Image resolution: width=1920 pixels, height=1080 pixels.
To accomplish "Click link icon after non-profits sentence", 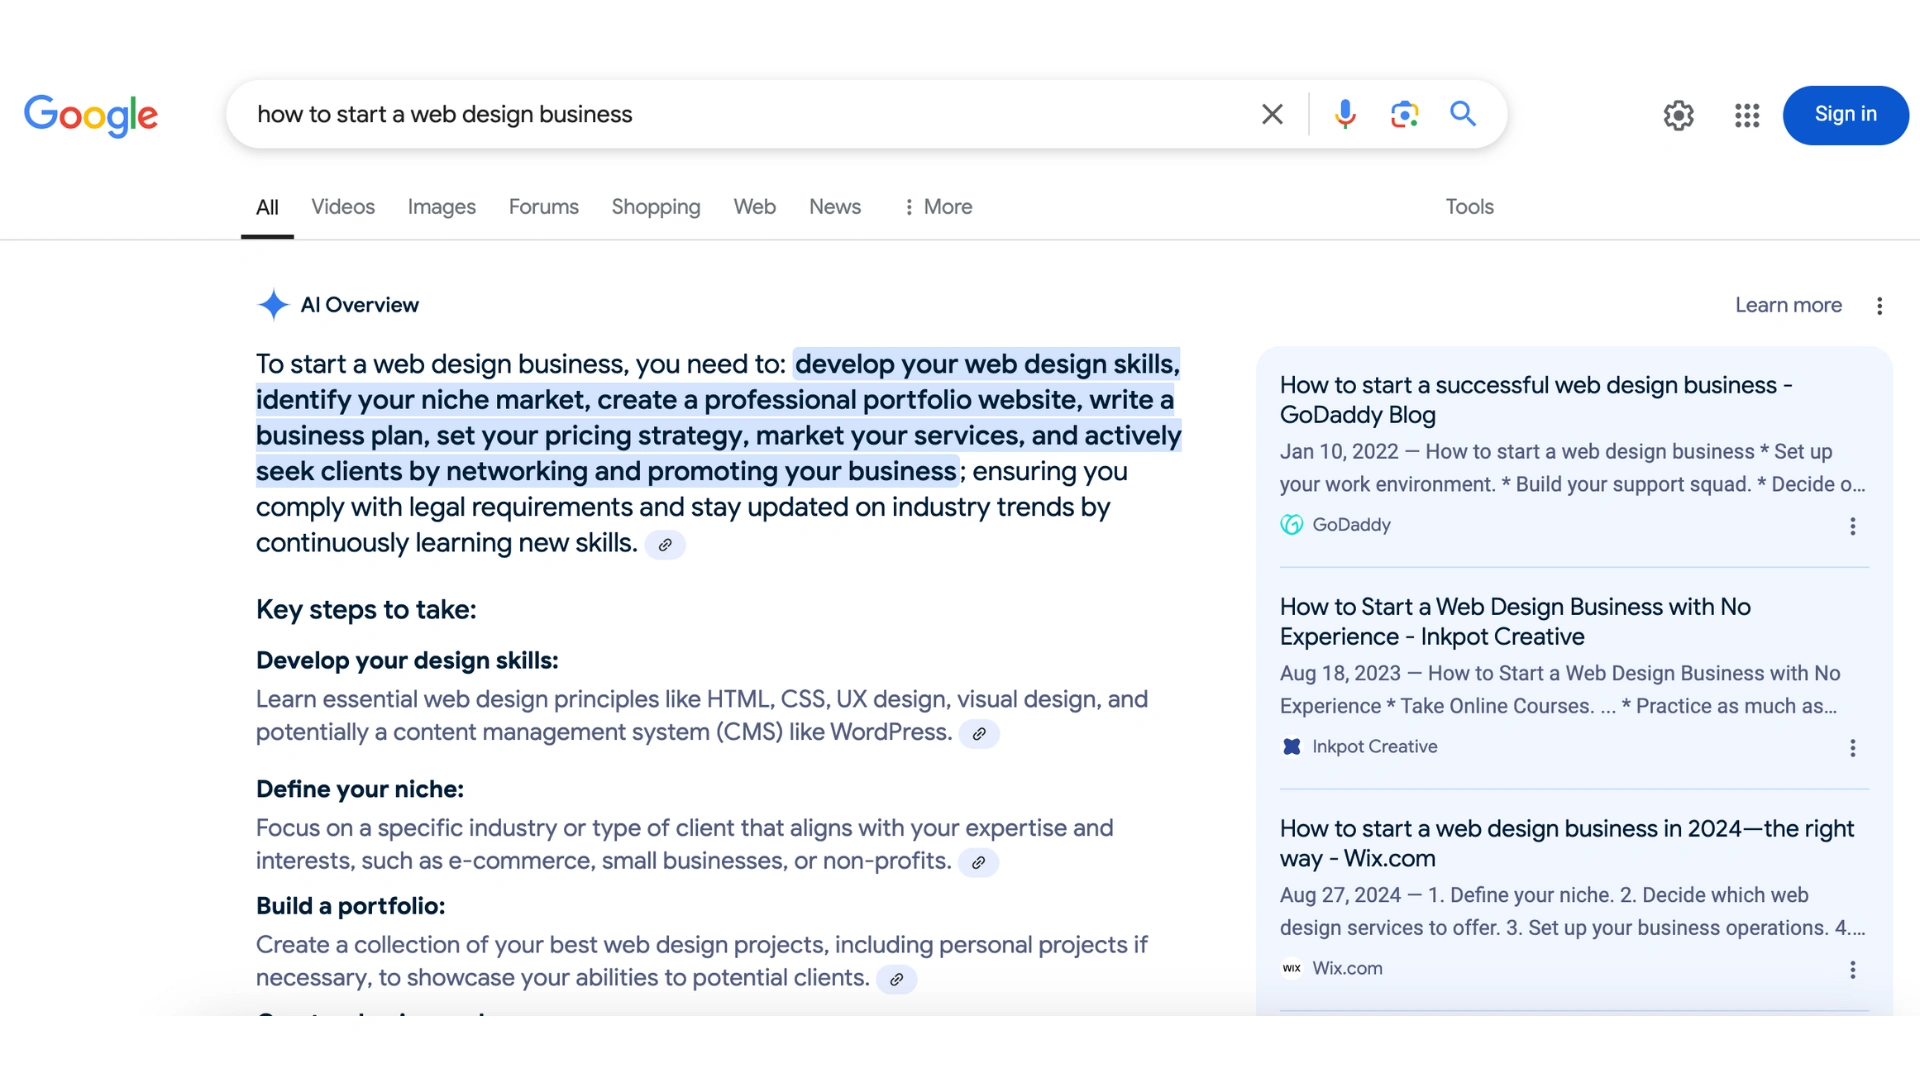I will coord(978,863).
